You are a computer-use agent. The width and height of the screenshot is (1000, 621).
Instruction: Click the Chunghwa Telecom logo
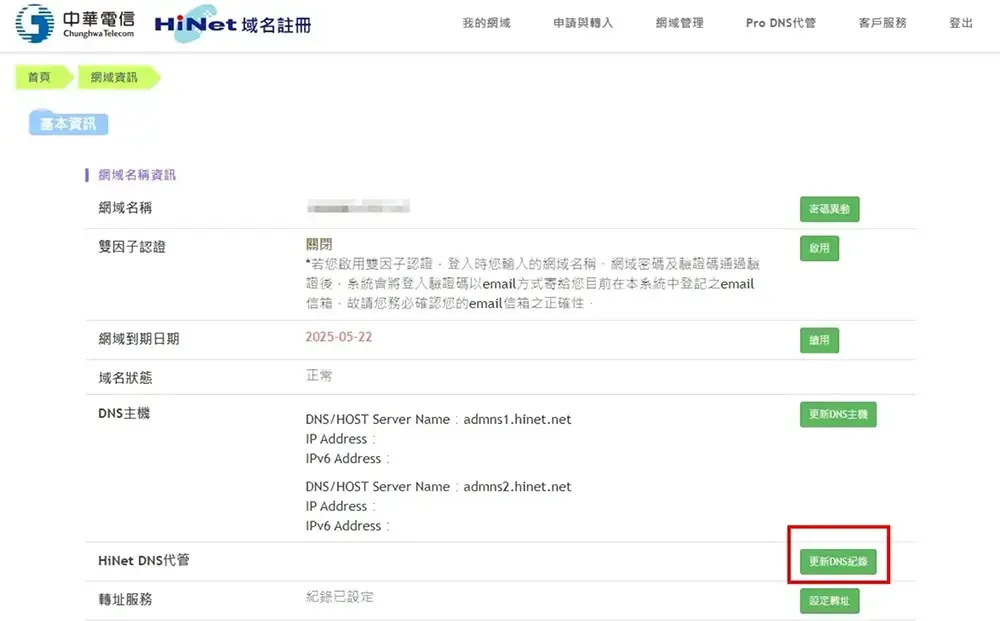click(x=75, y=24)
